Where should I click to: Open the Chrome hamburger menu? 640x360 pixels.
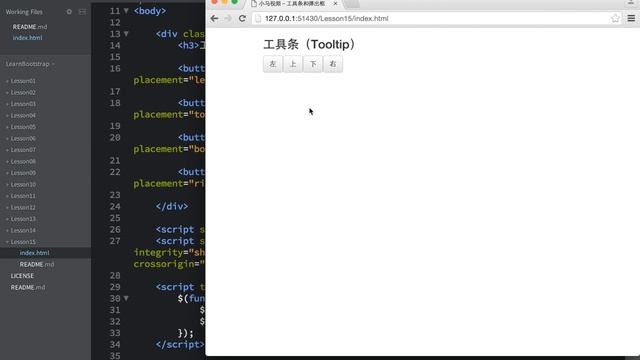click(631, 18)
